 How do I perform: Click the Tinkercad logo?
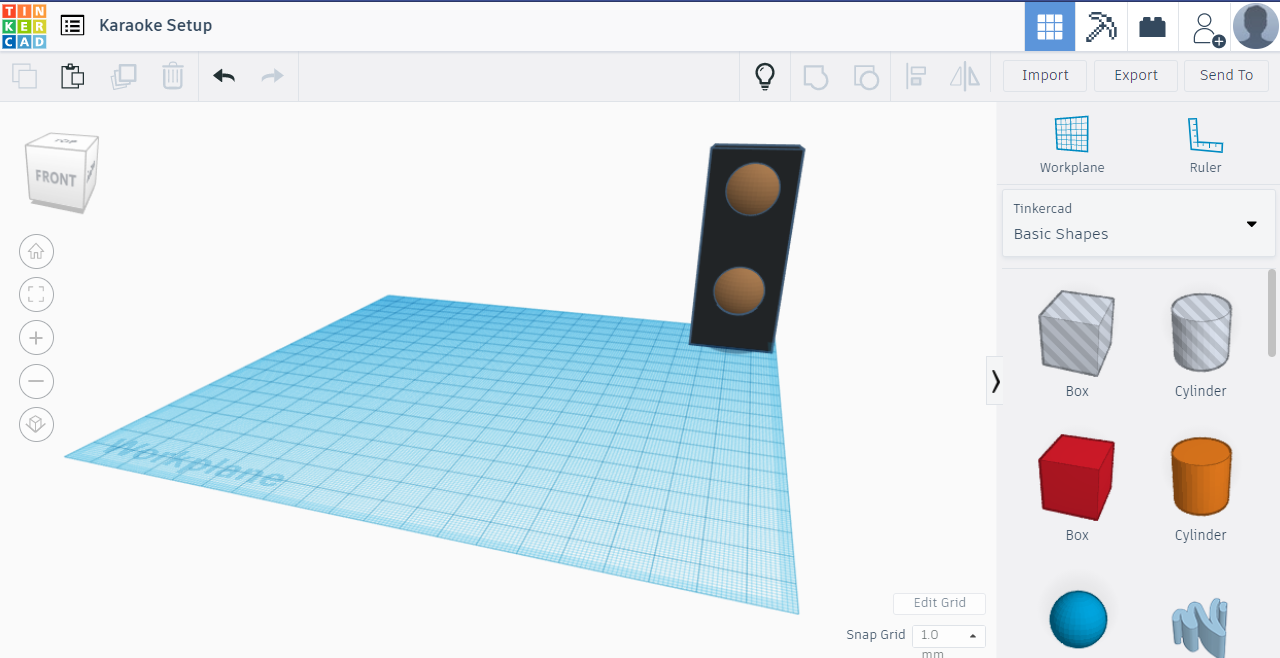[x=24, y=26]
